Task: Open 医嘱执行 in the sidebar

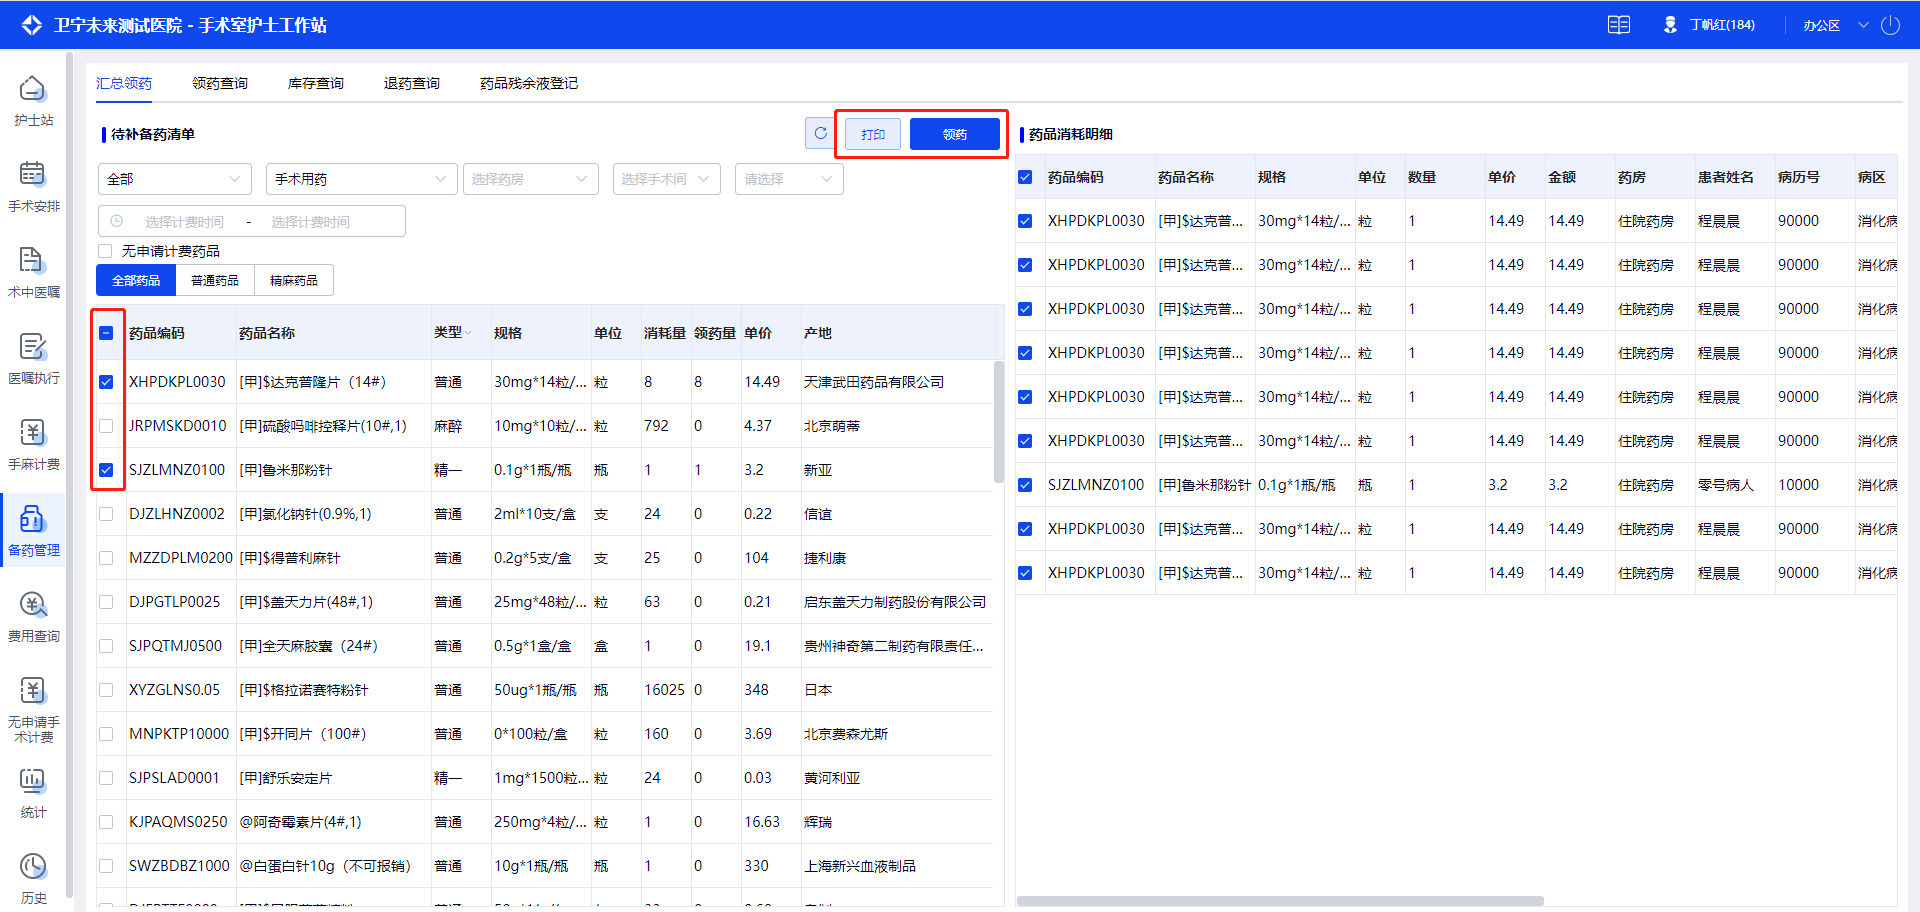Action: (x=33, y=359)
